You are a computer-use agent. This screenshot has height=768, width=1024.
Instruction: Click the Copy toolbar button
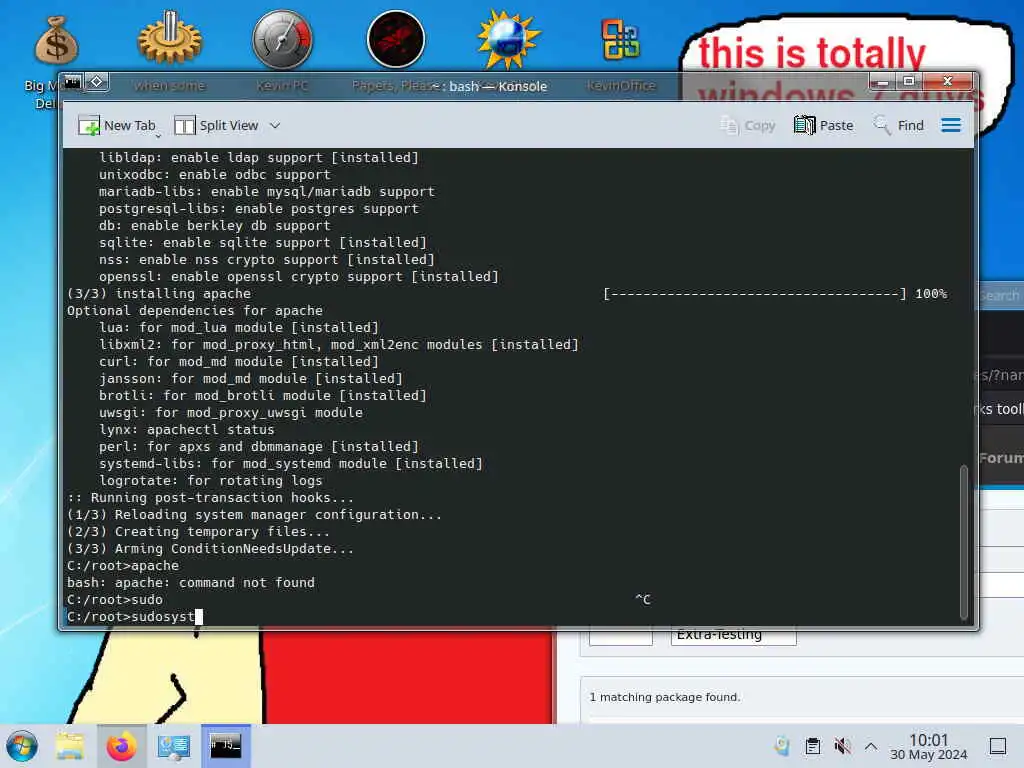[x=748, y=125]
